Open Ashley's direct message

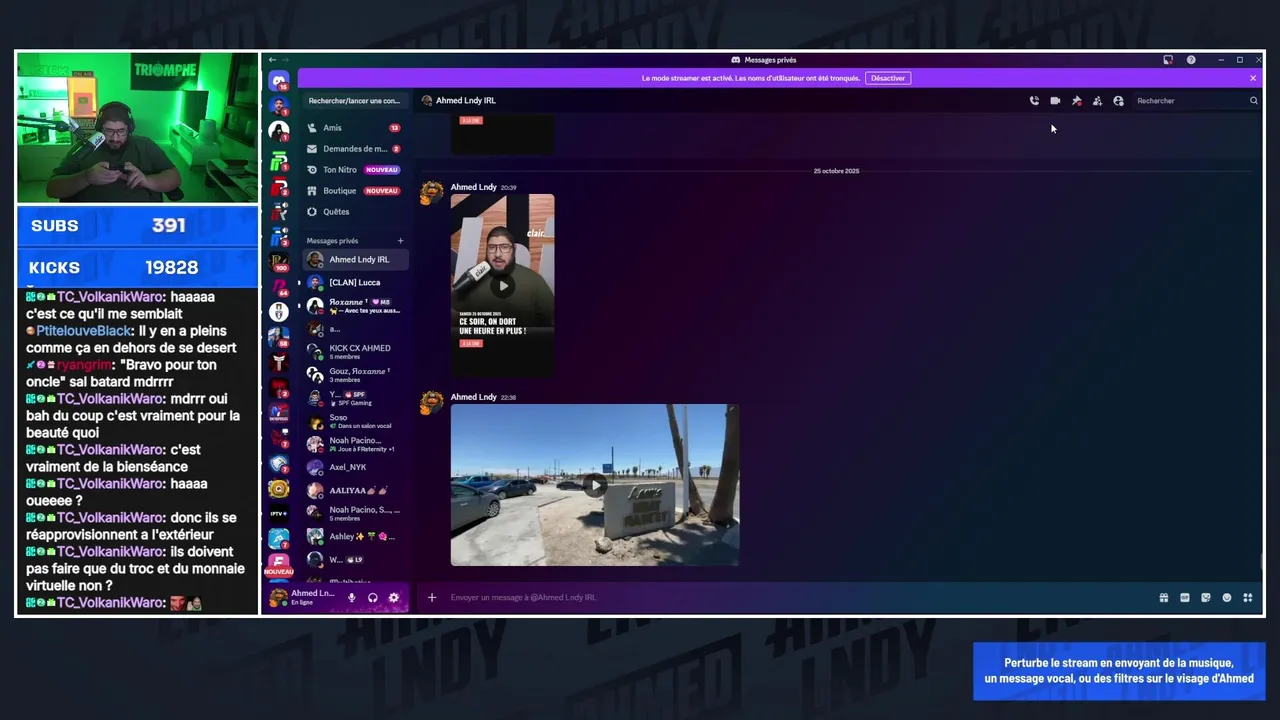coord(355,537)
